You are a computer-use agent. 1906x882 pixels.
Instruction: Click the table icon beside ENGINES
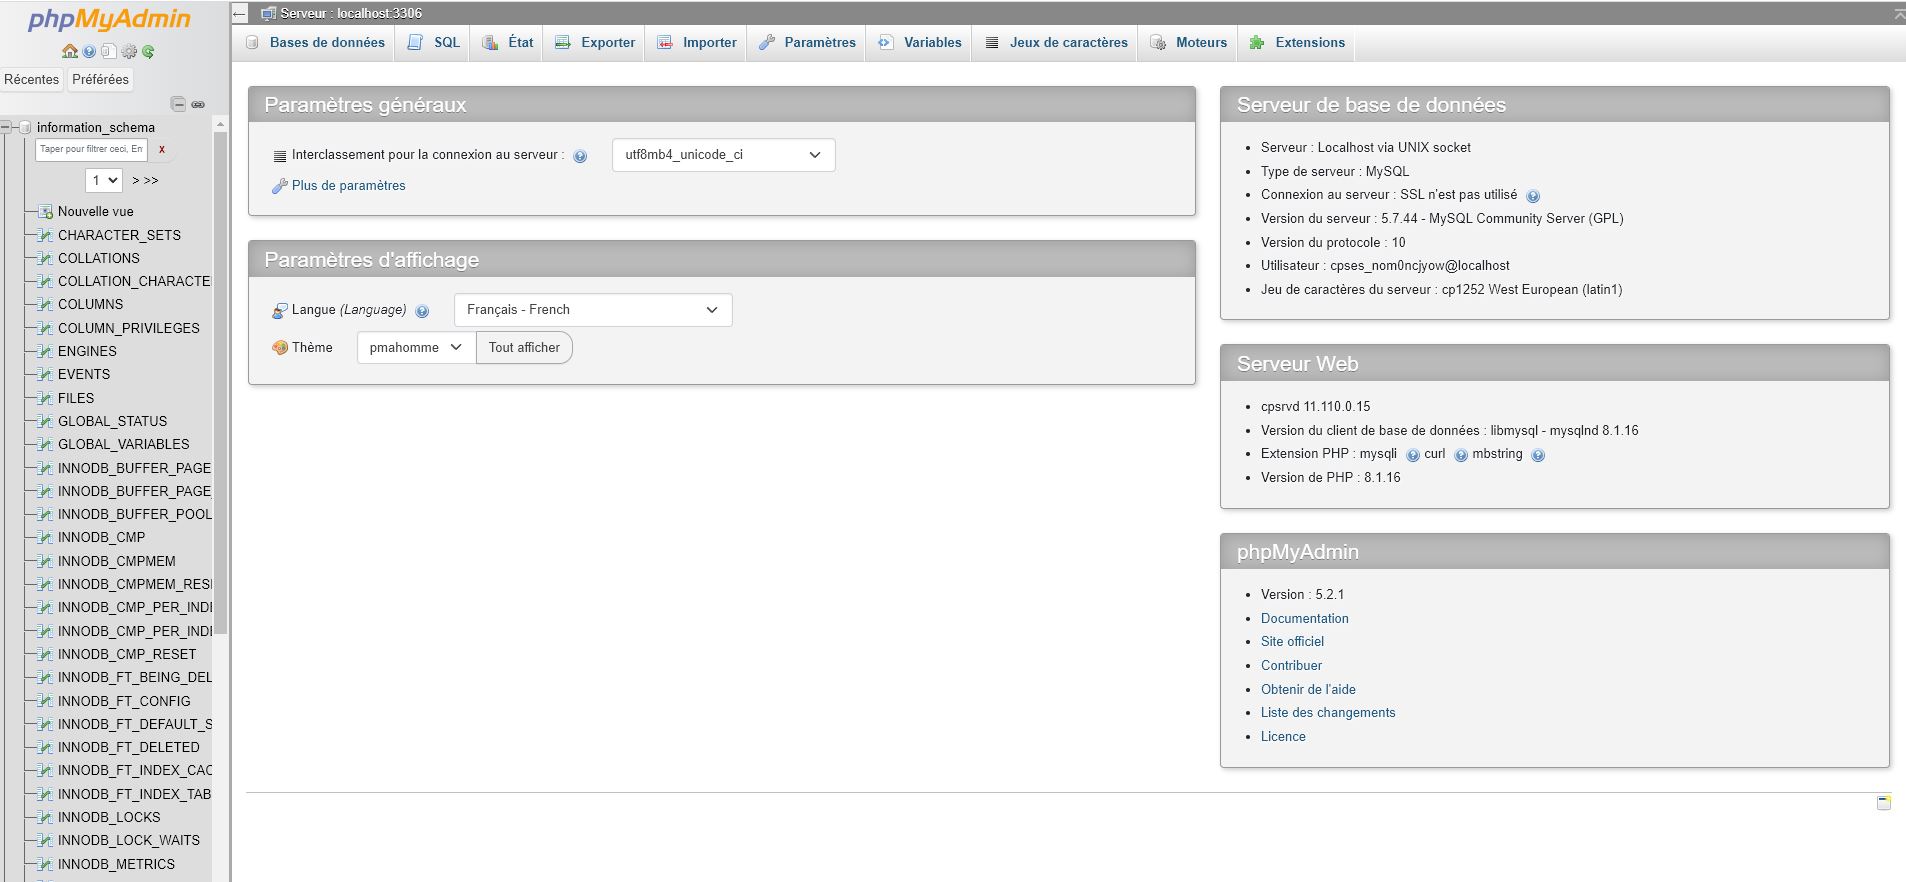coord(45,351)
